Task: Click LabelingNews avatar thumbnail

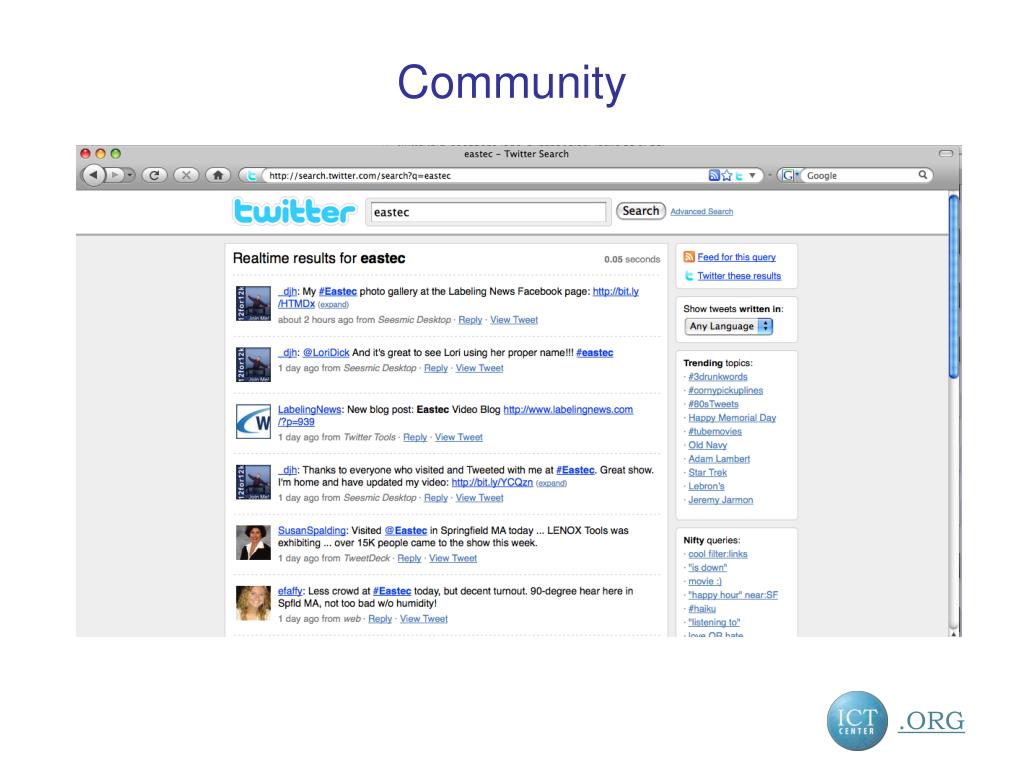Action: [x=253, y=421]
